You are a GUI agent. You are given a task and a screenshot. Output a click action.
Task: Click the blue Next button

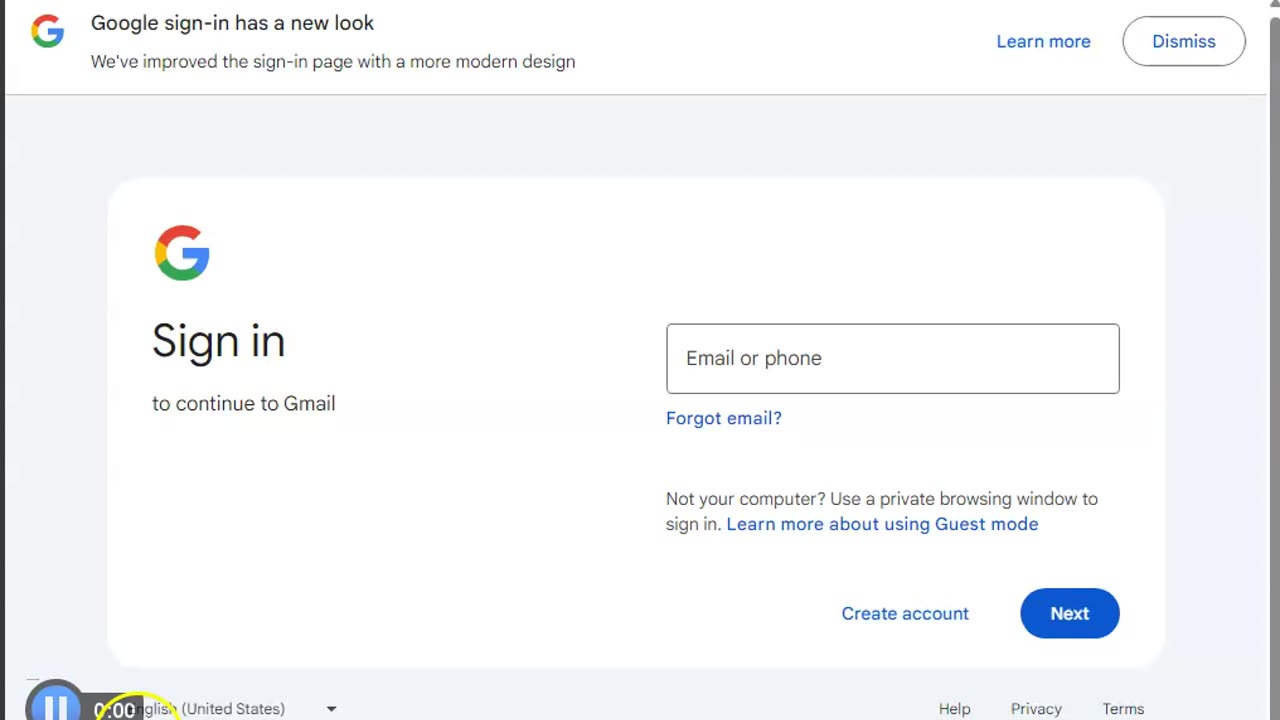(1070, 613)
